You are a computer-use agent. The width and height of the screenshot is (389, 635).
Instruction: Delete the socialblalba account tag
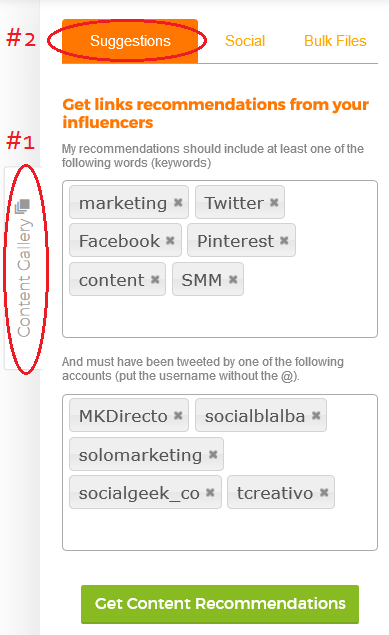tap(316, 415)
